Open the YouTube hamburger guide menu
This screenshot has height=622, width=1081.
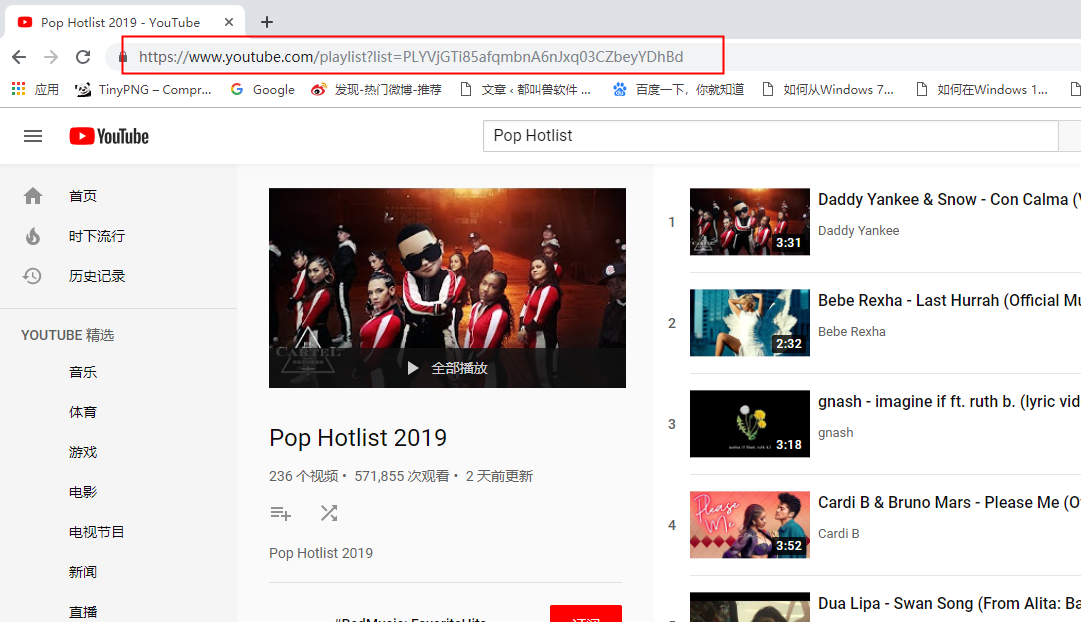tap(33, 137)
